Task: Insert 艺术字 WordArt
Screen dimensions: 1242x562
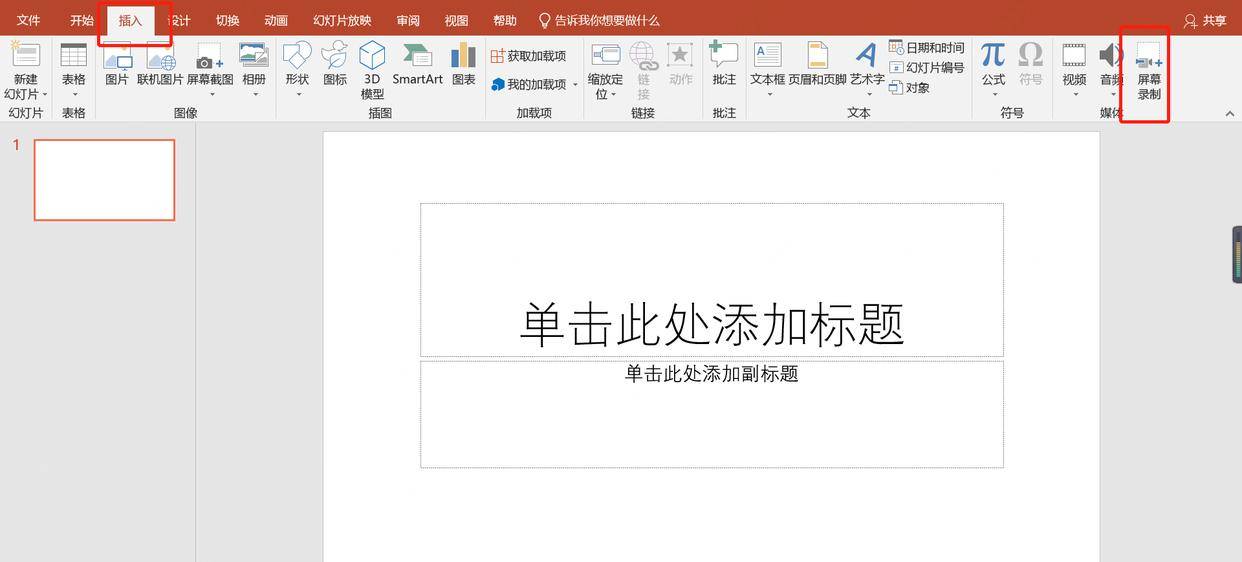Action: (866, 62)
